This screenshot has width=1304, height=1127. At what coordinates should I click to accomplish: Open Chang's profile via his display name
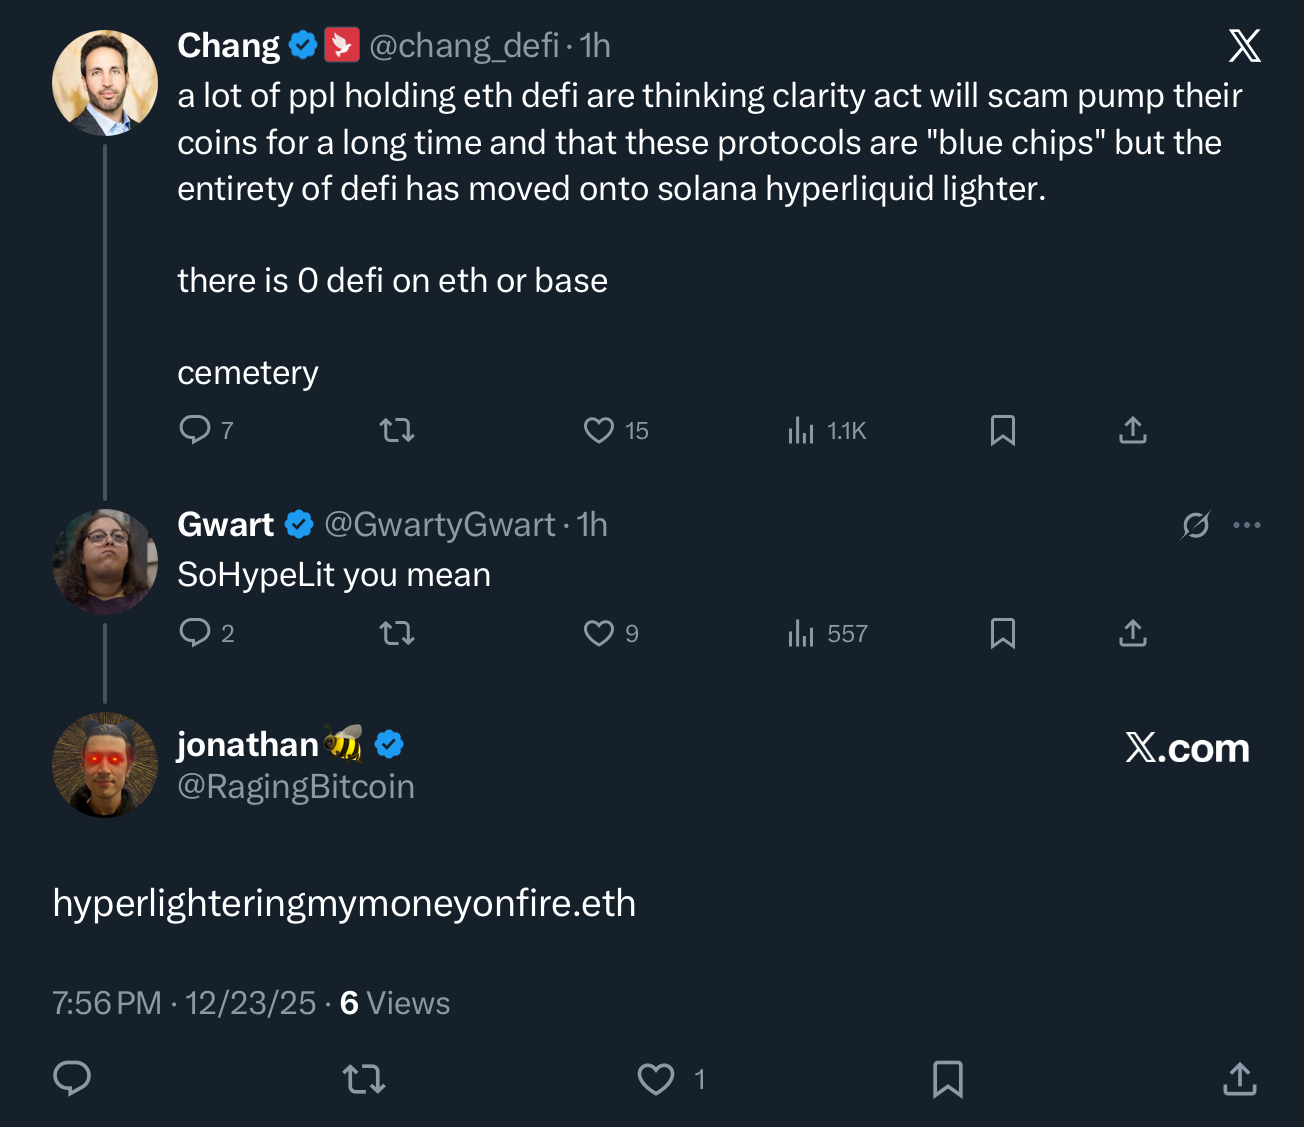227,45
